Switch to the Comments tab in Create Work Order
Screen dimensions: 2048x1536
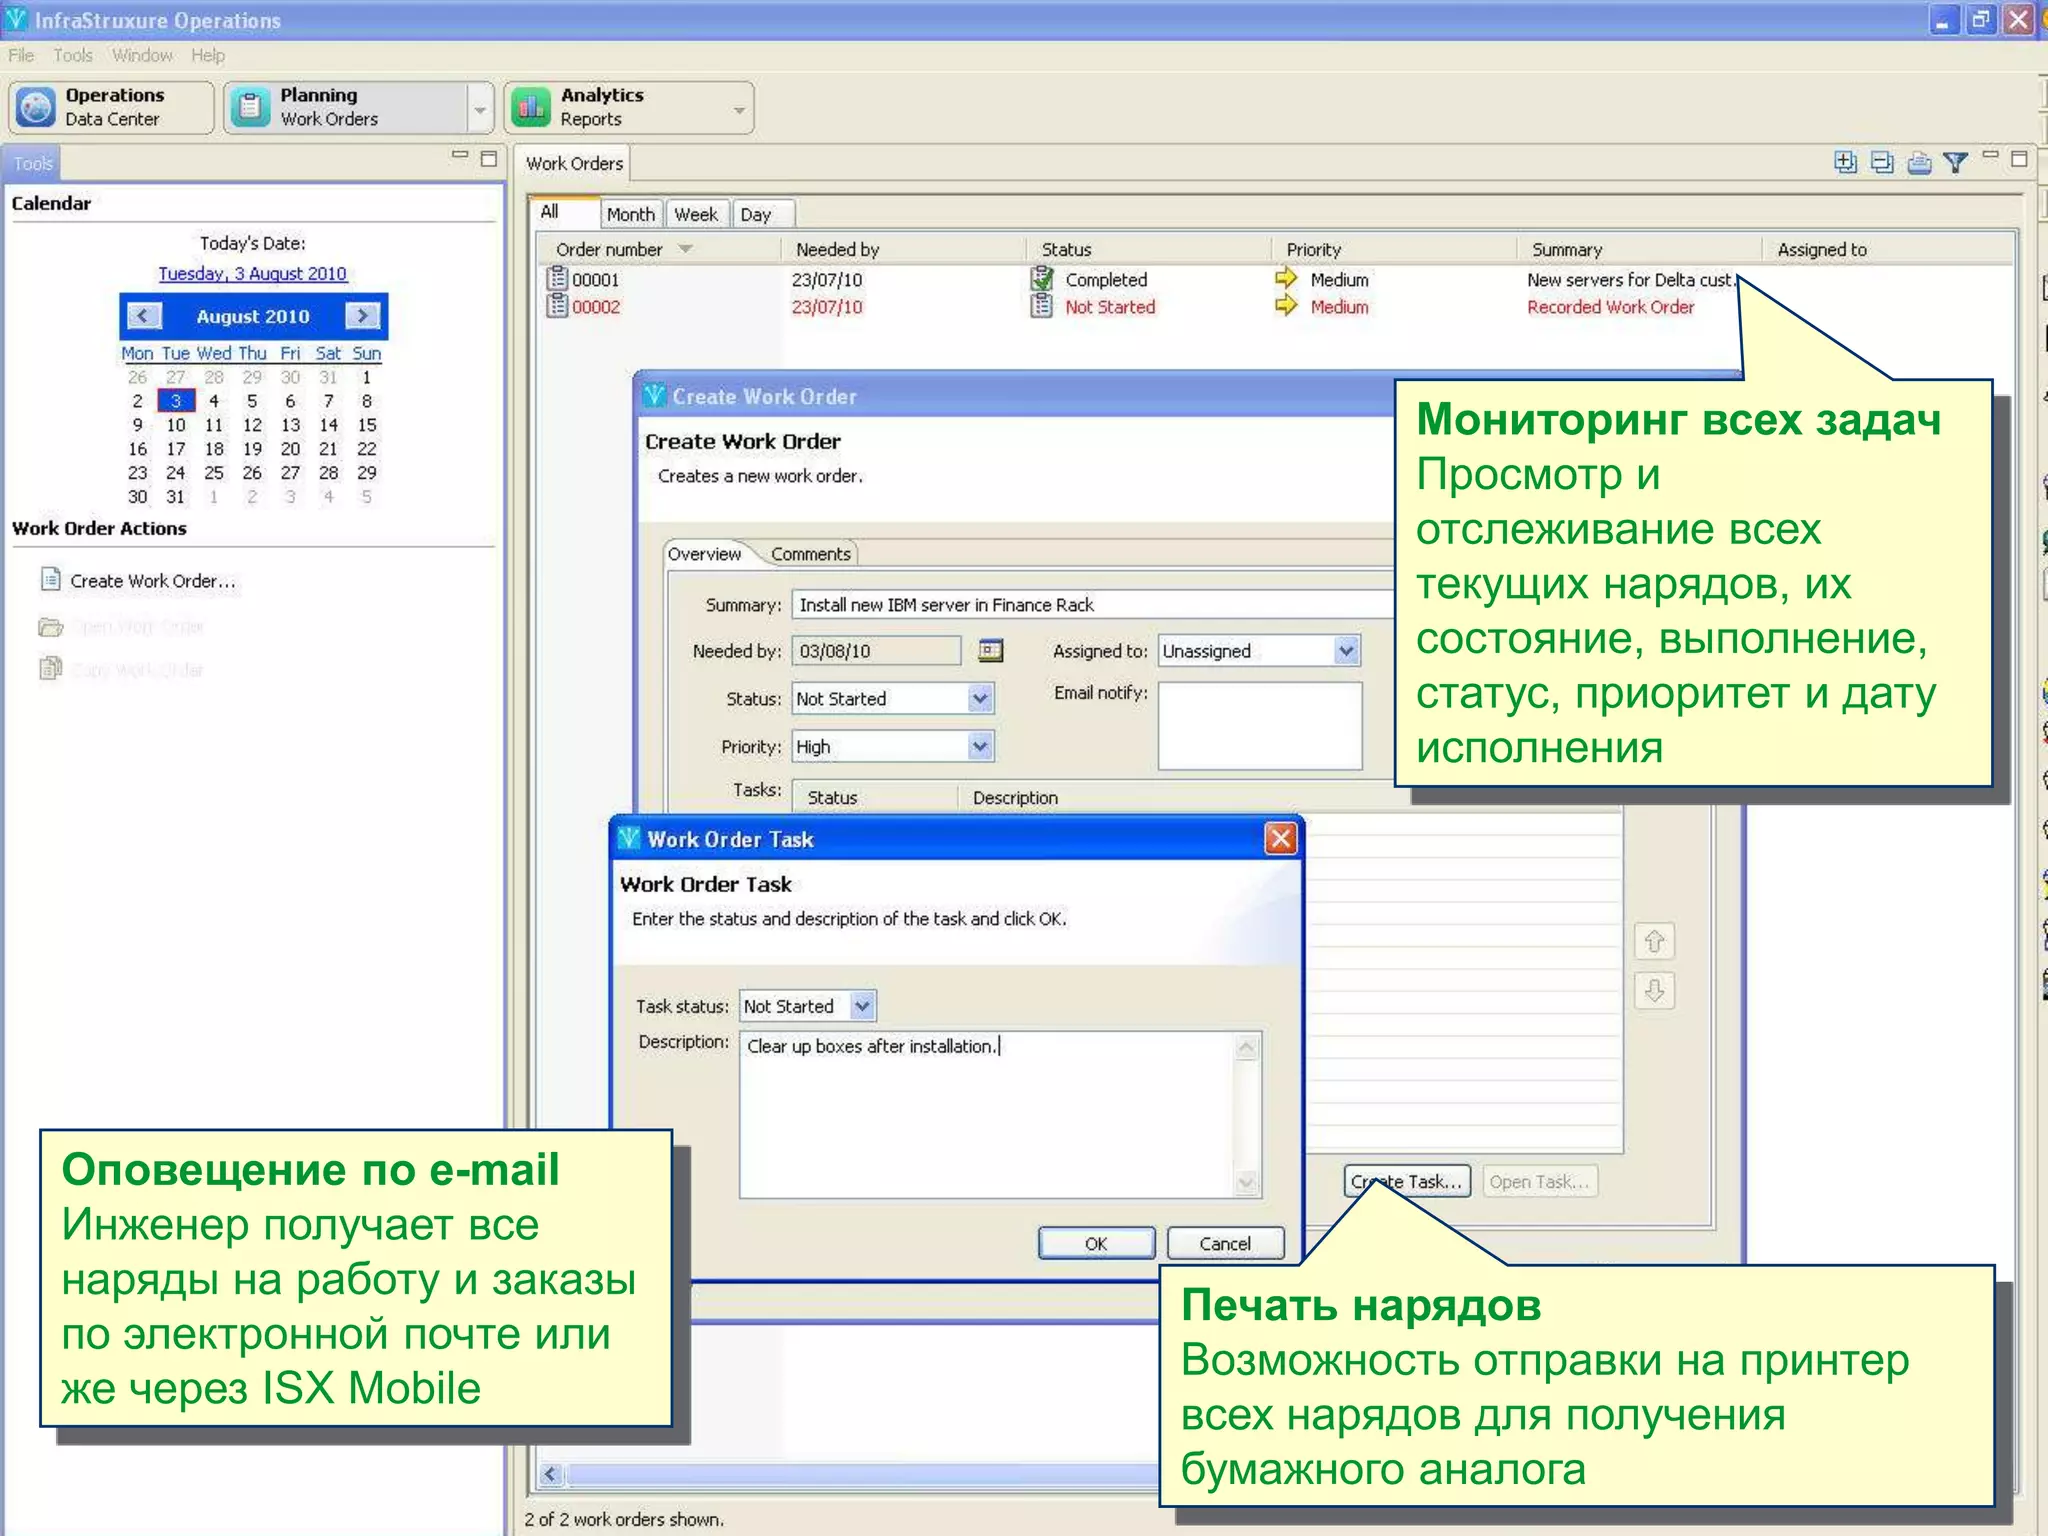(x=810, y=554)
